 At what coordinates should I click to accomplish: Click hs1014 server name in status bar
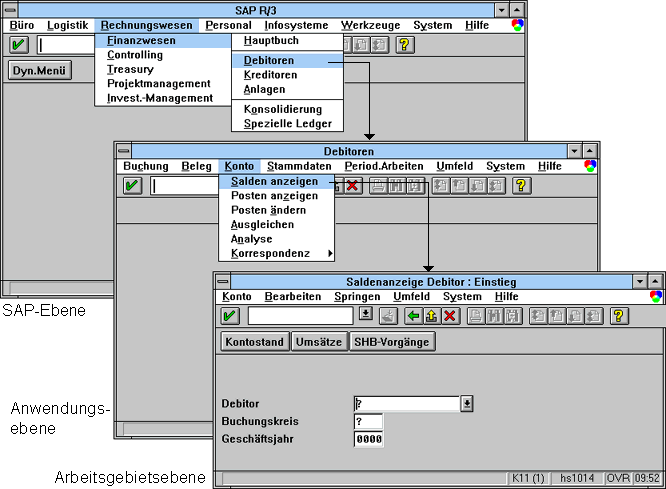click(576, 478)
